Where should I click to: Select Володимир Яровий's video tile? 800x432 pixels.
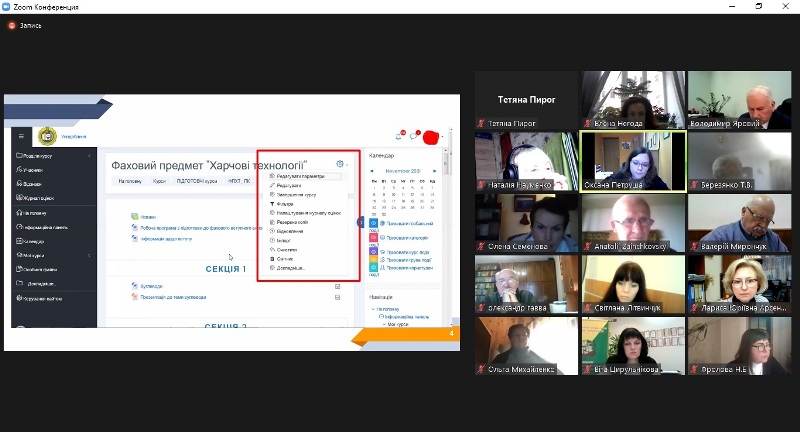coord(739,100)
